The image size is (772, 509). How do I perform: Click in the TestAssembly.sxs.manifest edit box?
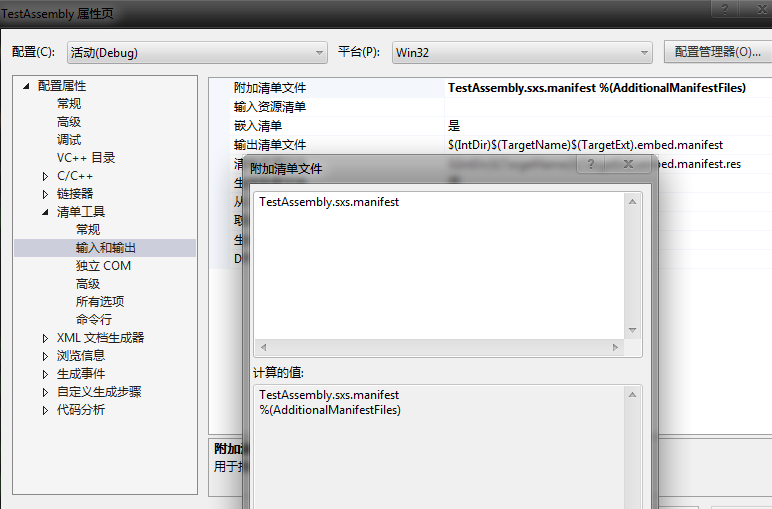440,260
